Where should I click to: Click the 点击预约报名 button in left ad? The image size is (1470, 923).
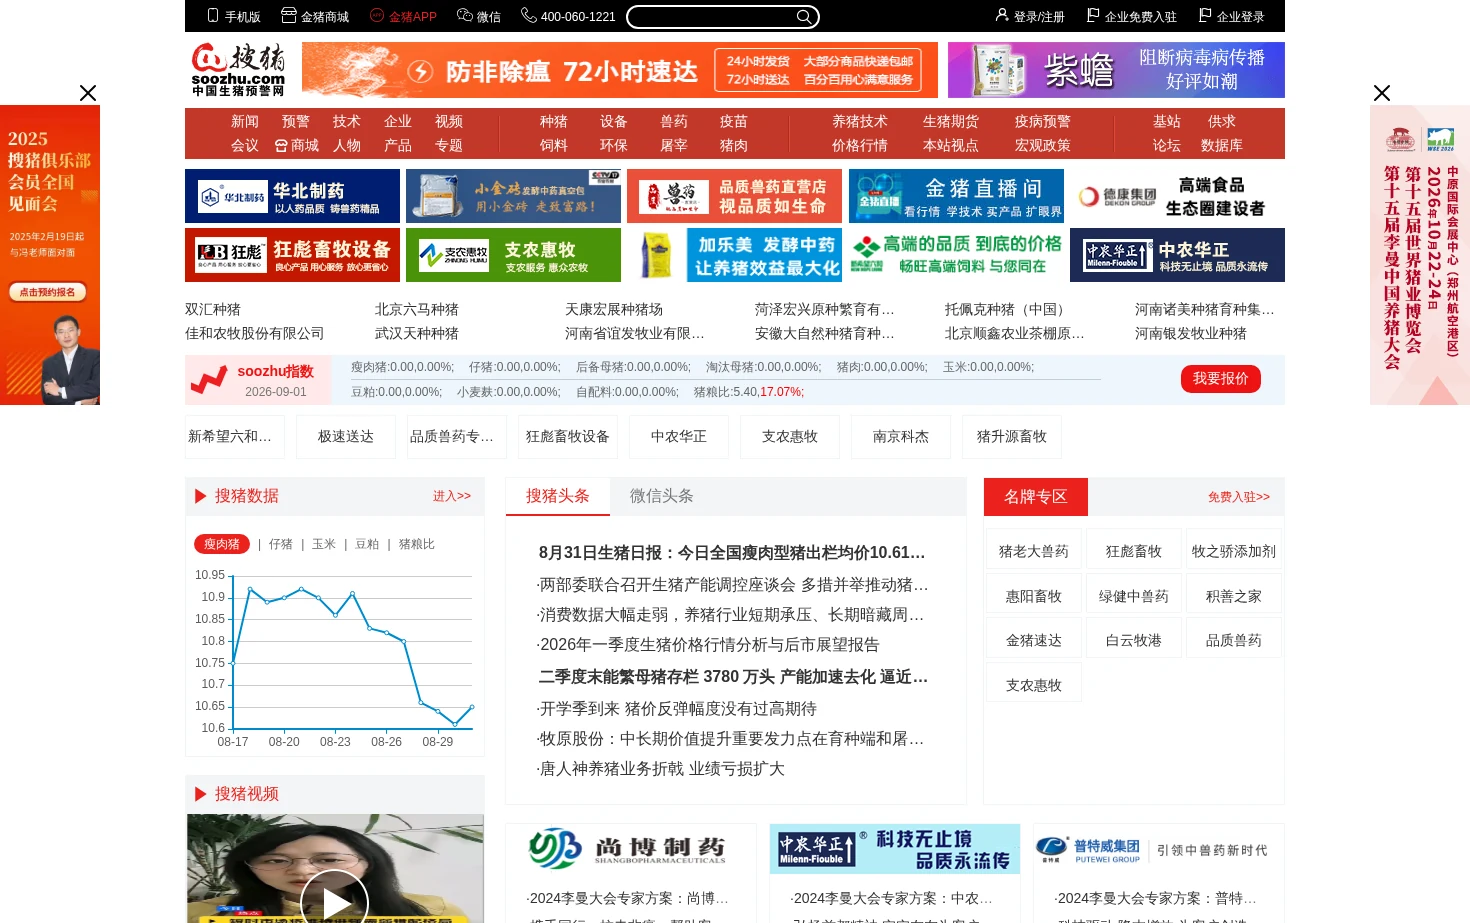click(47, 292)
